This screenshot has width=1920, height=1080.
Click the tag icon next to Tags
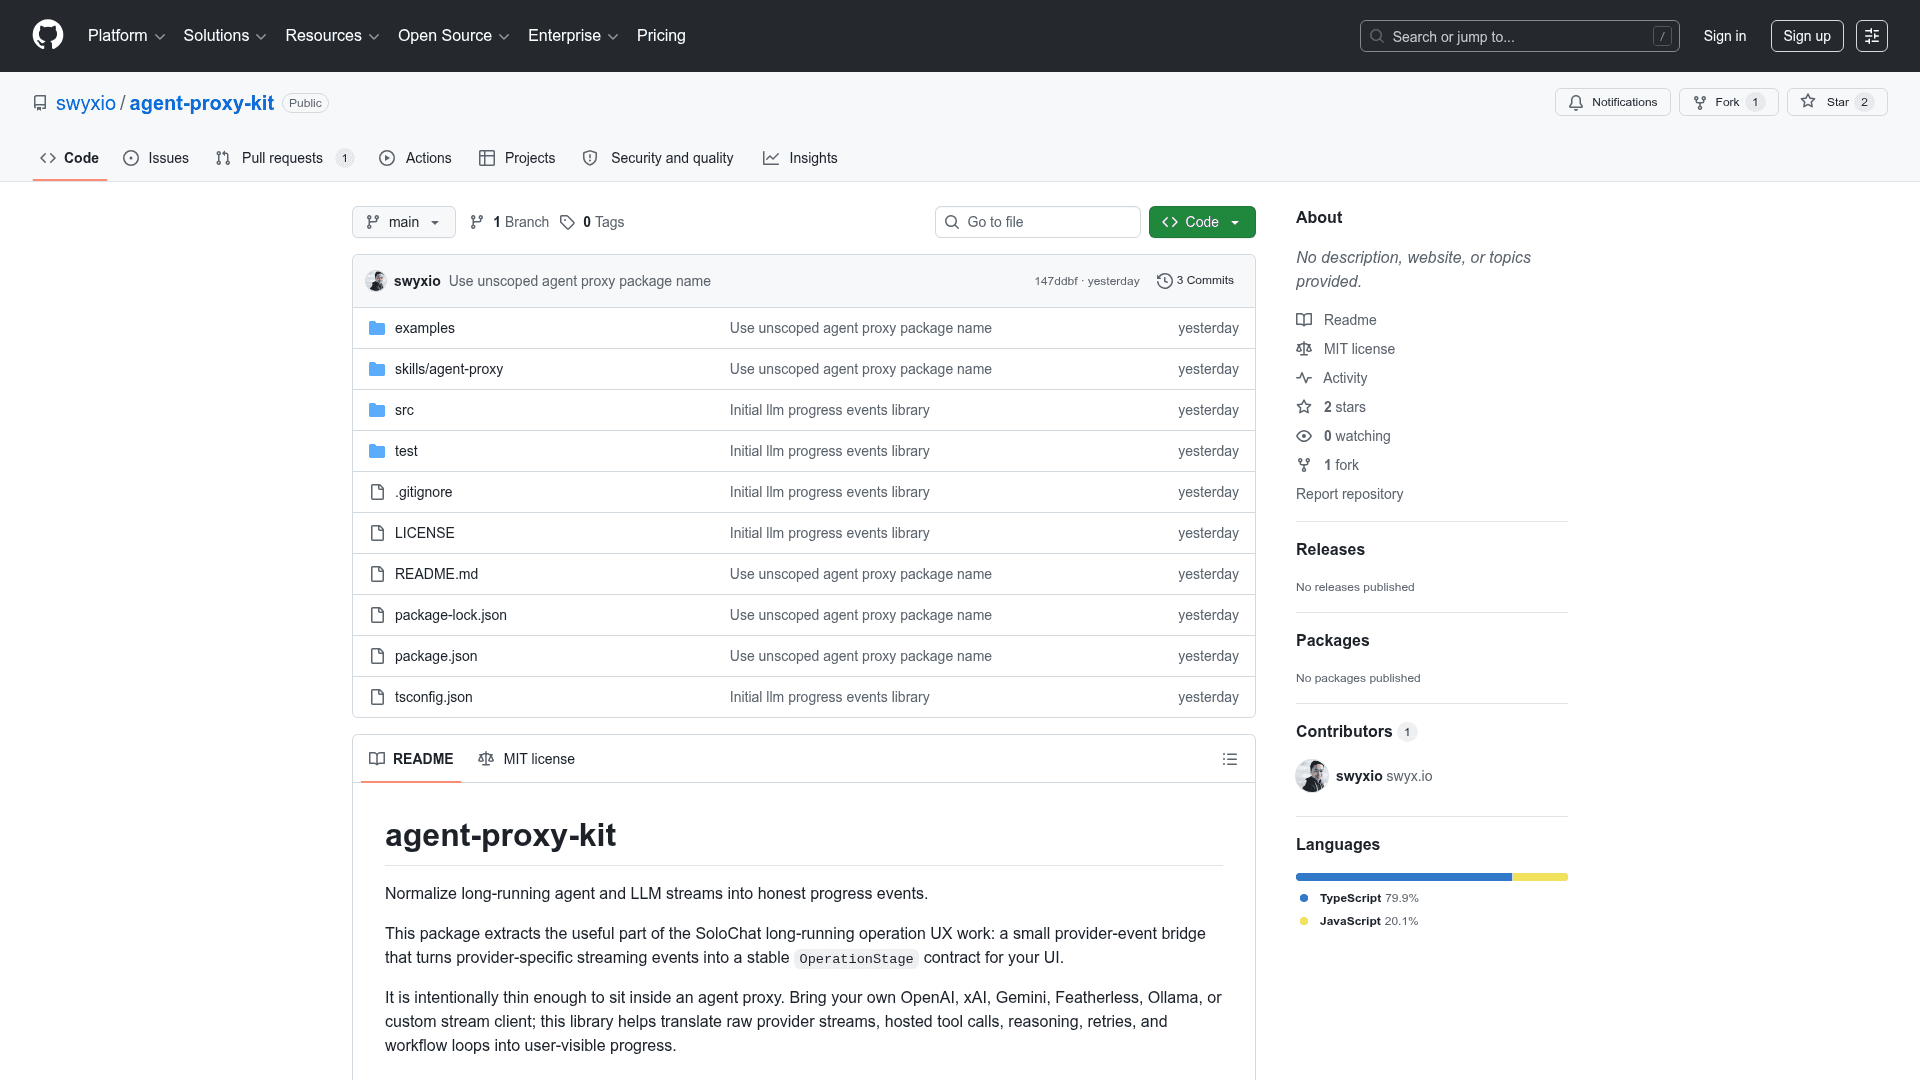coord(567,222)
